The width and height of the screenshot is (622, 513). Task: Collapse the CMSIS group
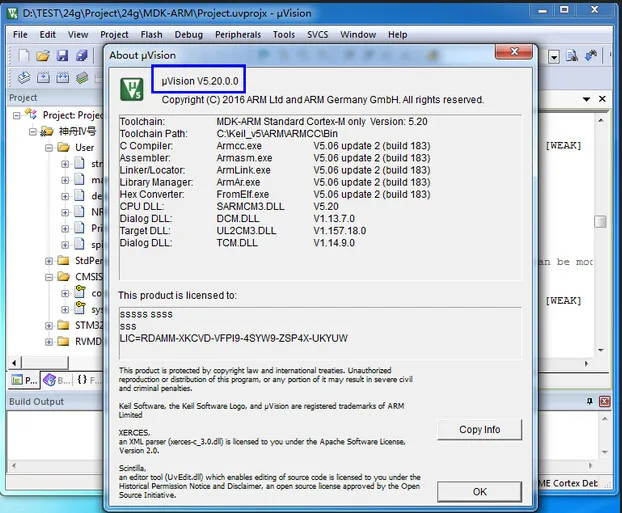[x=49, y=277]
